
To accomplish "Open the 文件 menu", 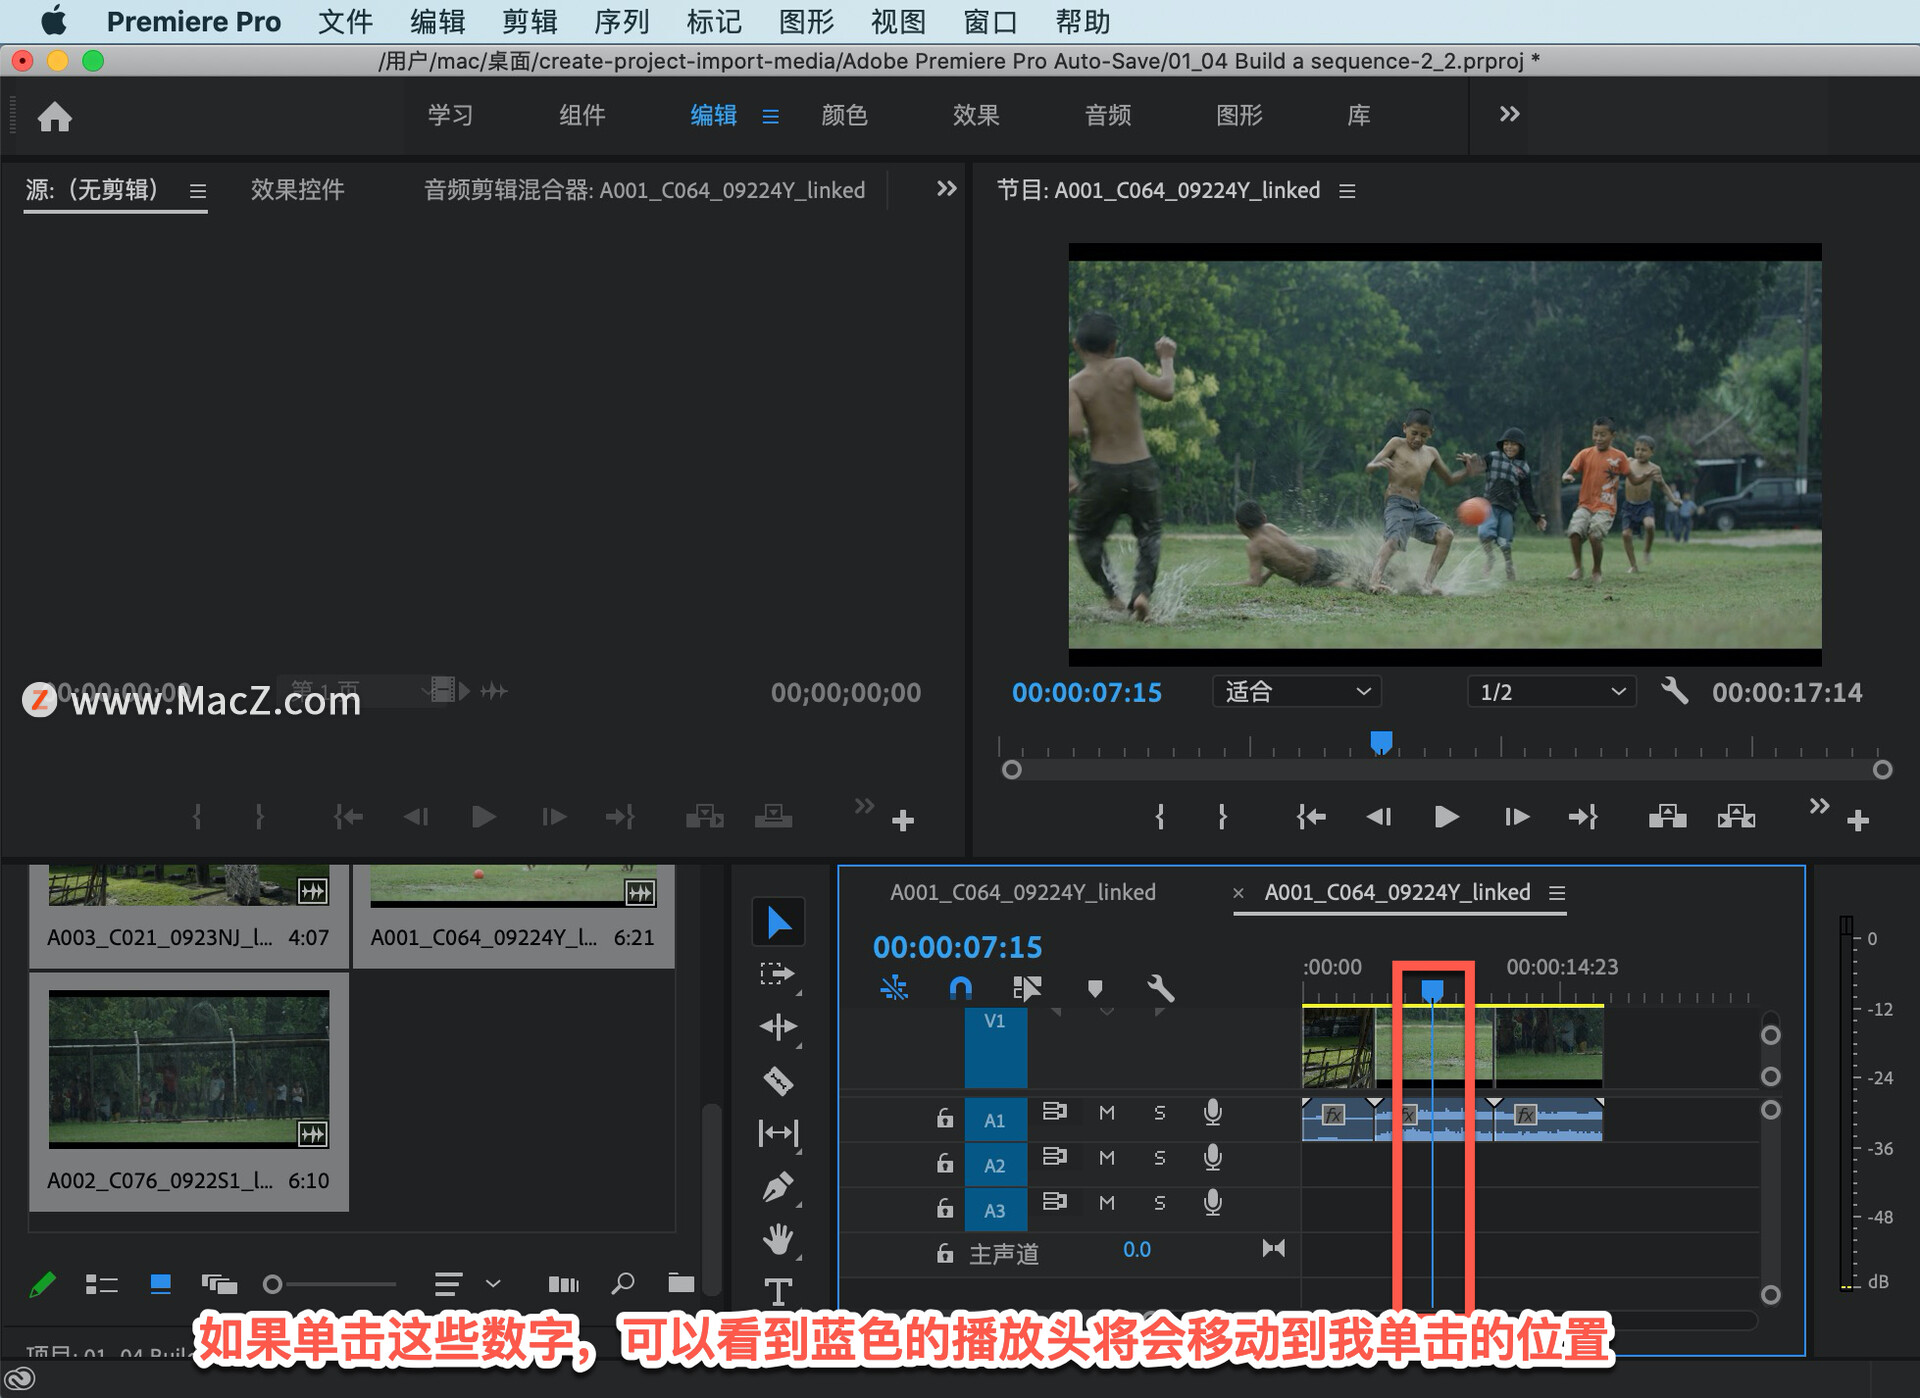I will (345, 21).
